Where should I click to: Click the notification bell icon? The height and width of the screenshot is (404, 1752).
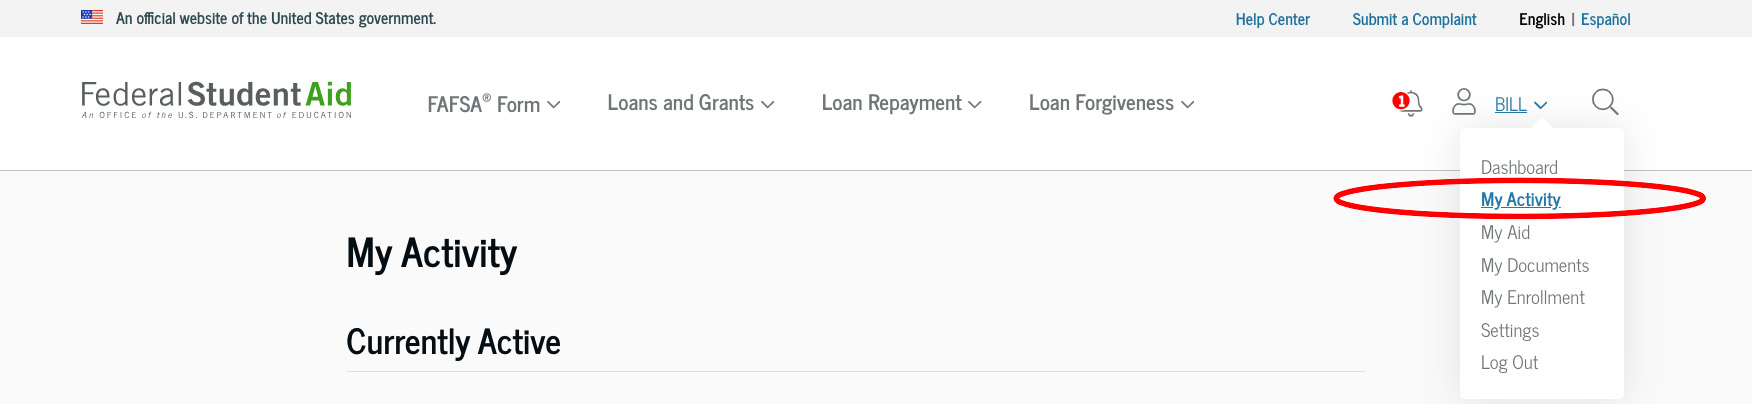pos(1410,103)
